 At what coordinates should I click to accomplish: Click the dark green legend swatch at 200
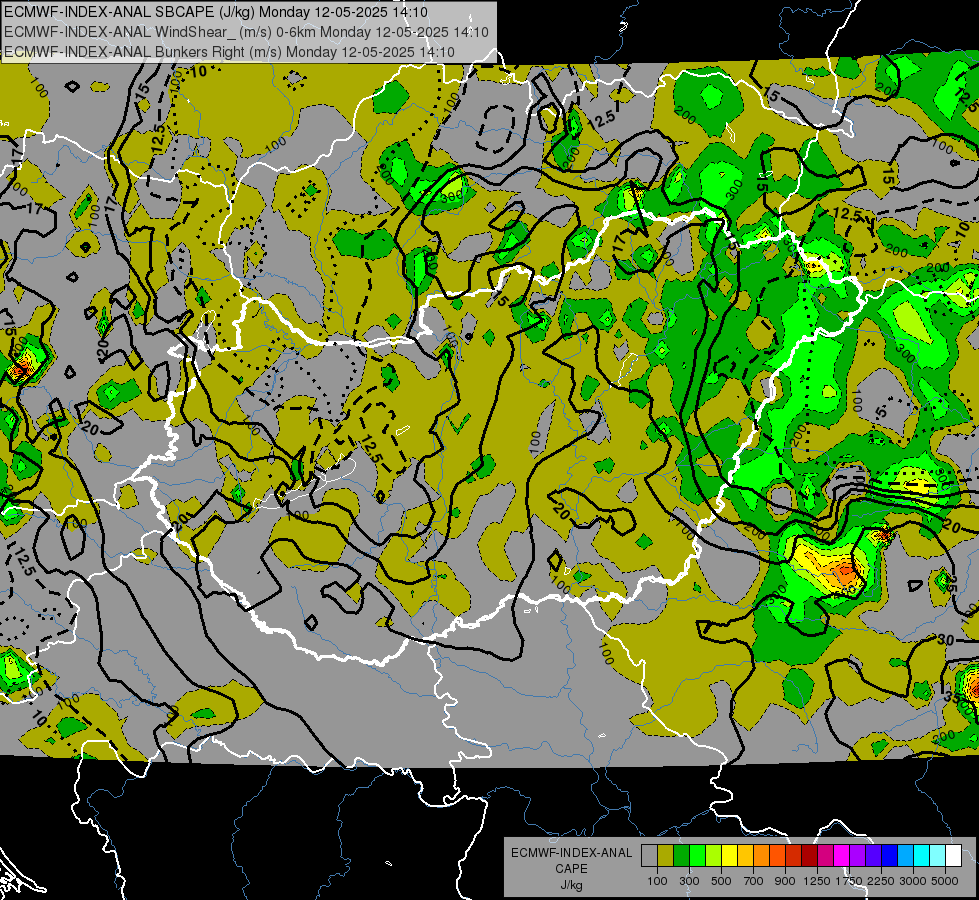pyautogui.click(x=682, y=856)
